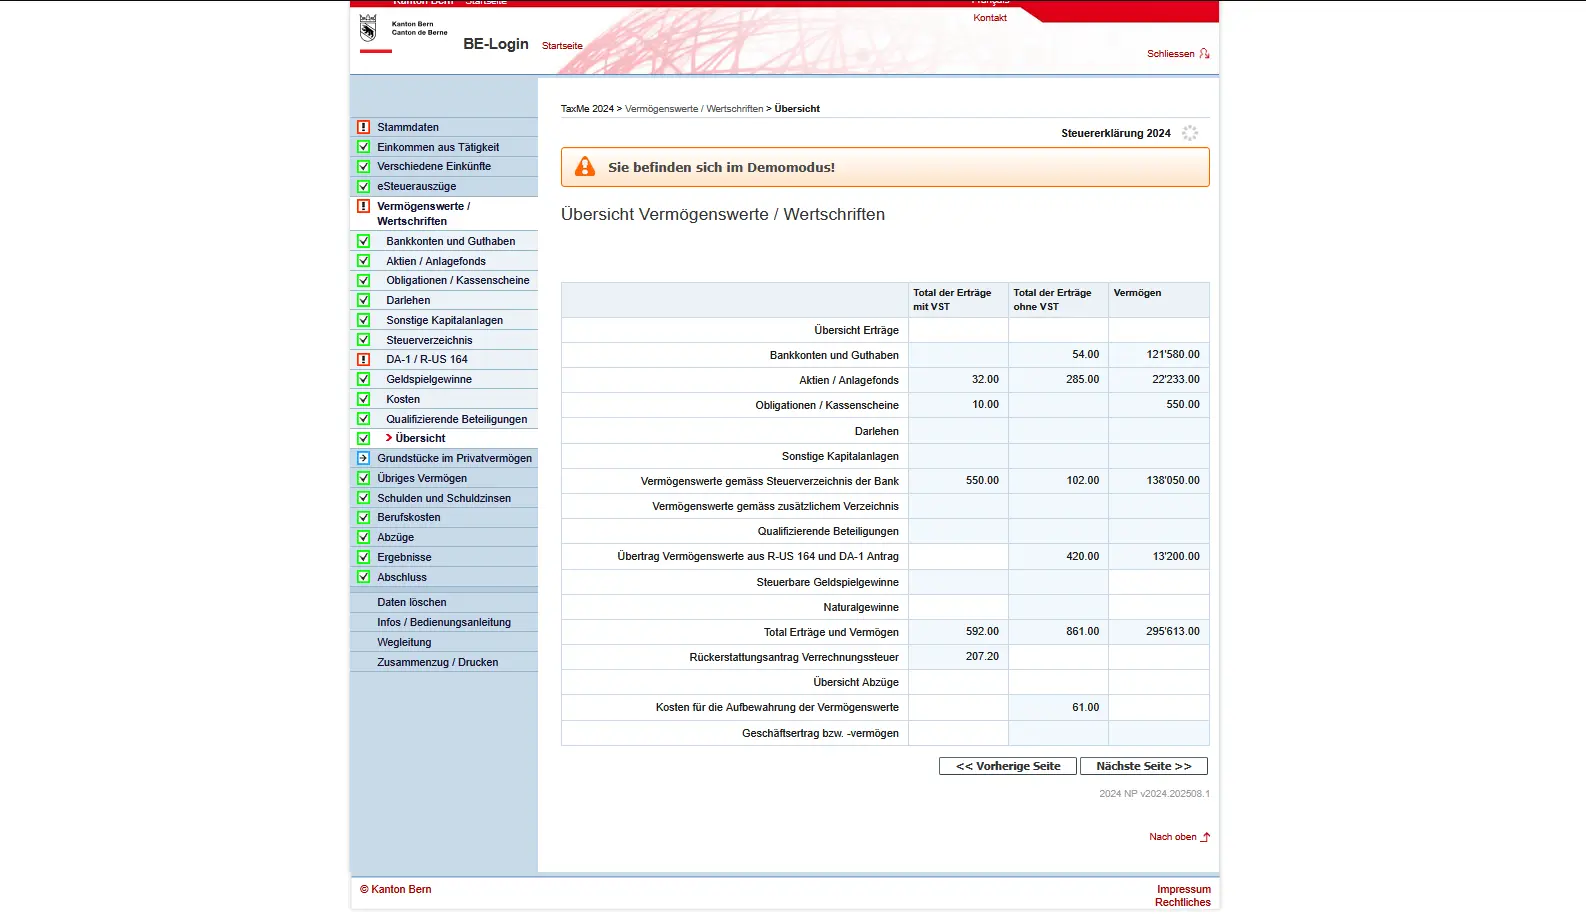Viewport: 1586px width, 920px height.
Task: Open Infos / Bedienungsanleitung
Action: [444, 622]
